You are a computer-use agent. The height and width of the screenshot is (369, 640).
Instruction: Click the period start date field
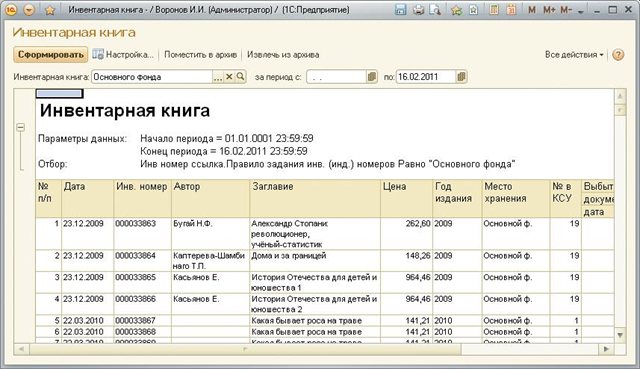(x=336, y=77)
